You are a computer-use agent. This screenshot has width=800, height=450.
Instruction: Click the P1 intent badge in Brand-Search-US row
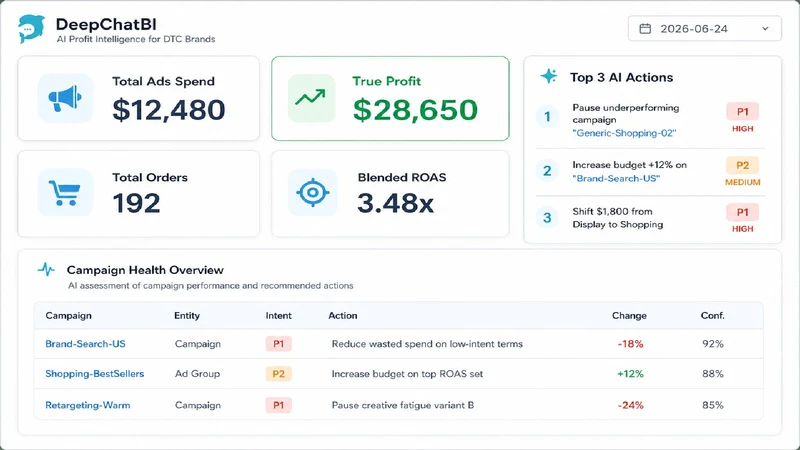tap(279, 344)
